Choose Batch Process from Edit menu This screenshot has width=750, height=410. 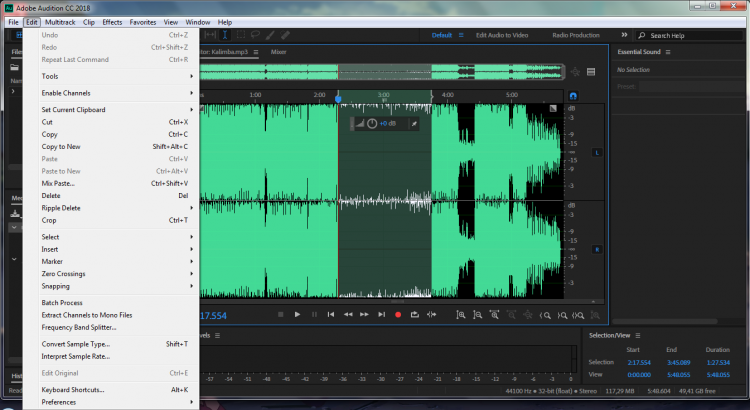62,302
